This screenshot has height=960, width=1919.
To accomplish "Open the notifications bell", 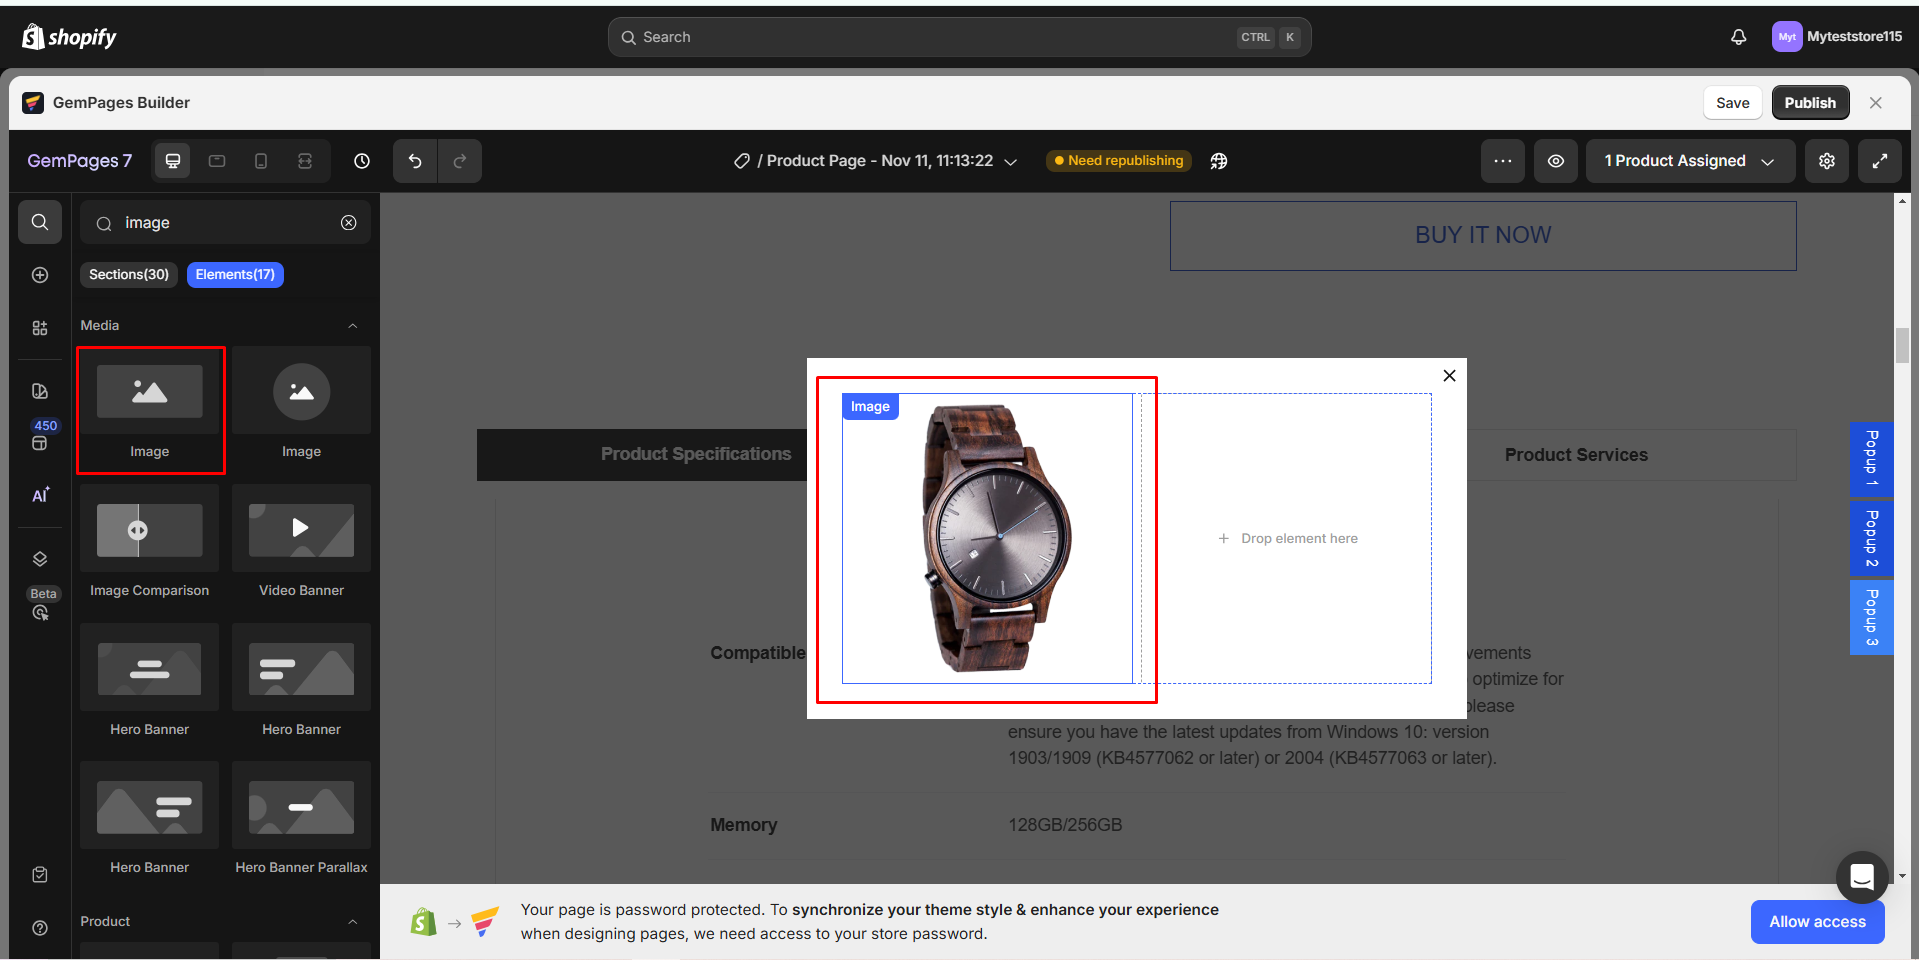I will pyautogui.click(x=1739, y=37).
